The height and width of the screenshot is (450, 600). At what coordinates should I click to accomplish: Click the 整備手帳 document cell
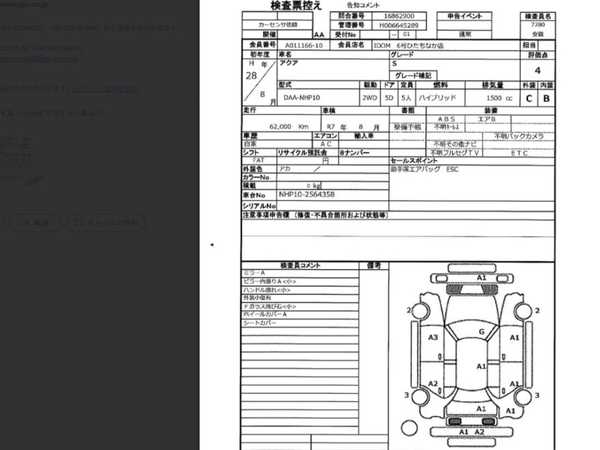407,127
